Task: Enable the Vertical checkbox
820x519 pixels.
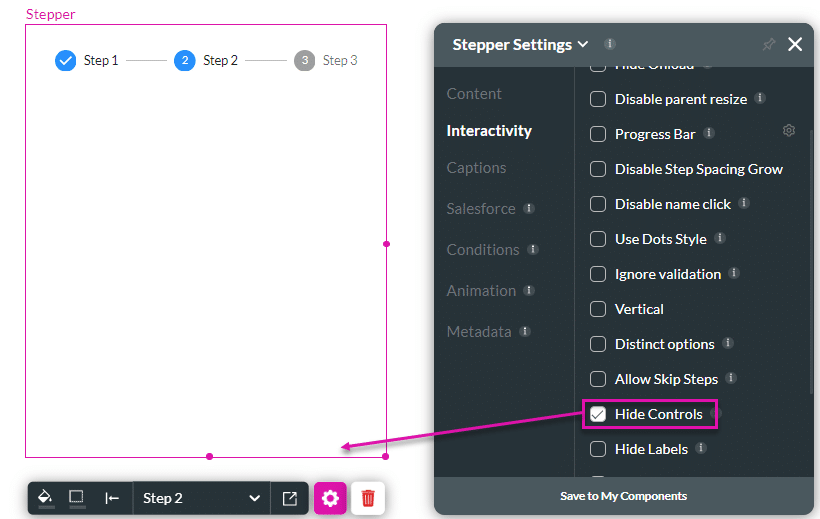Action: (x=598, y=309)
